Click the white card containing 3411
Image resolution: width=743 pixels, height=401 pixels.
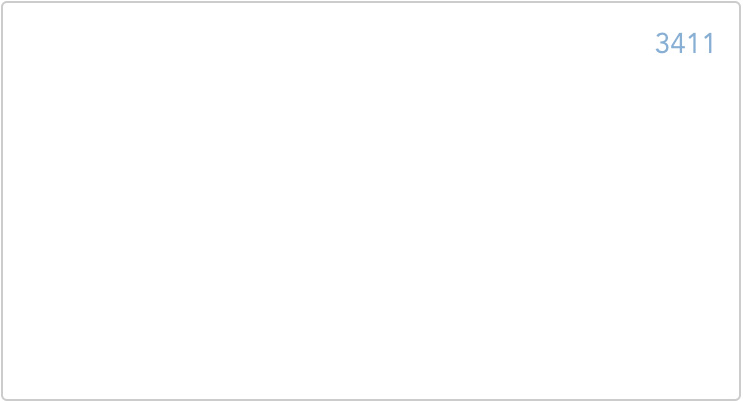pyautogui.click(x=371, y=201)
